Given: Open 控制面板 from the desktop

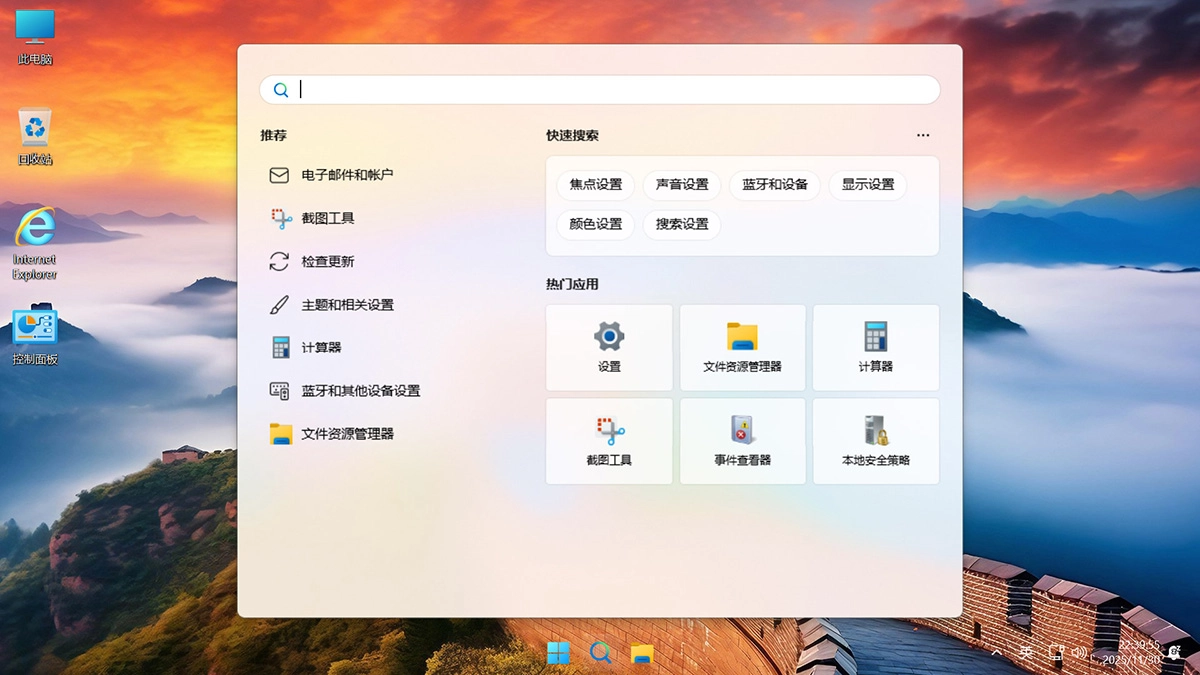Looking at the screenshot, I should point(33,330).
